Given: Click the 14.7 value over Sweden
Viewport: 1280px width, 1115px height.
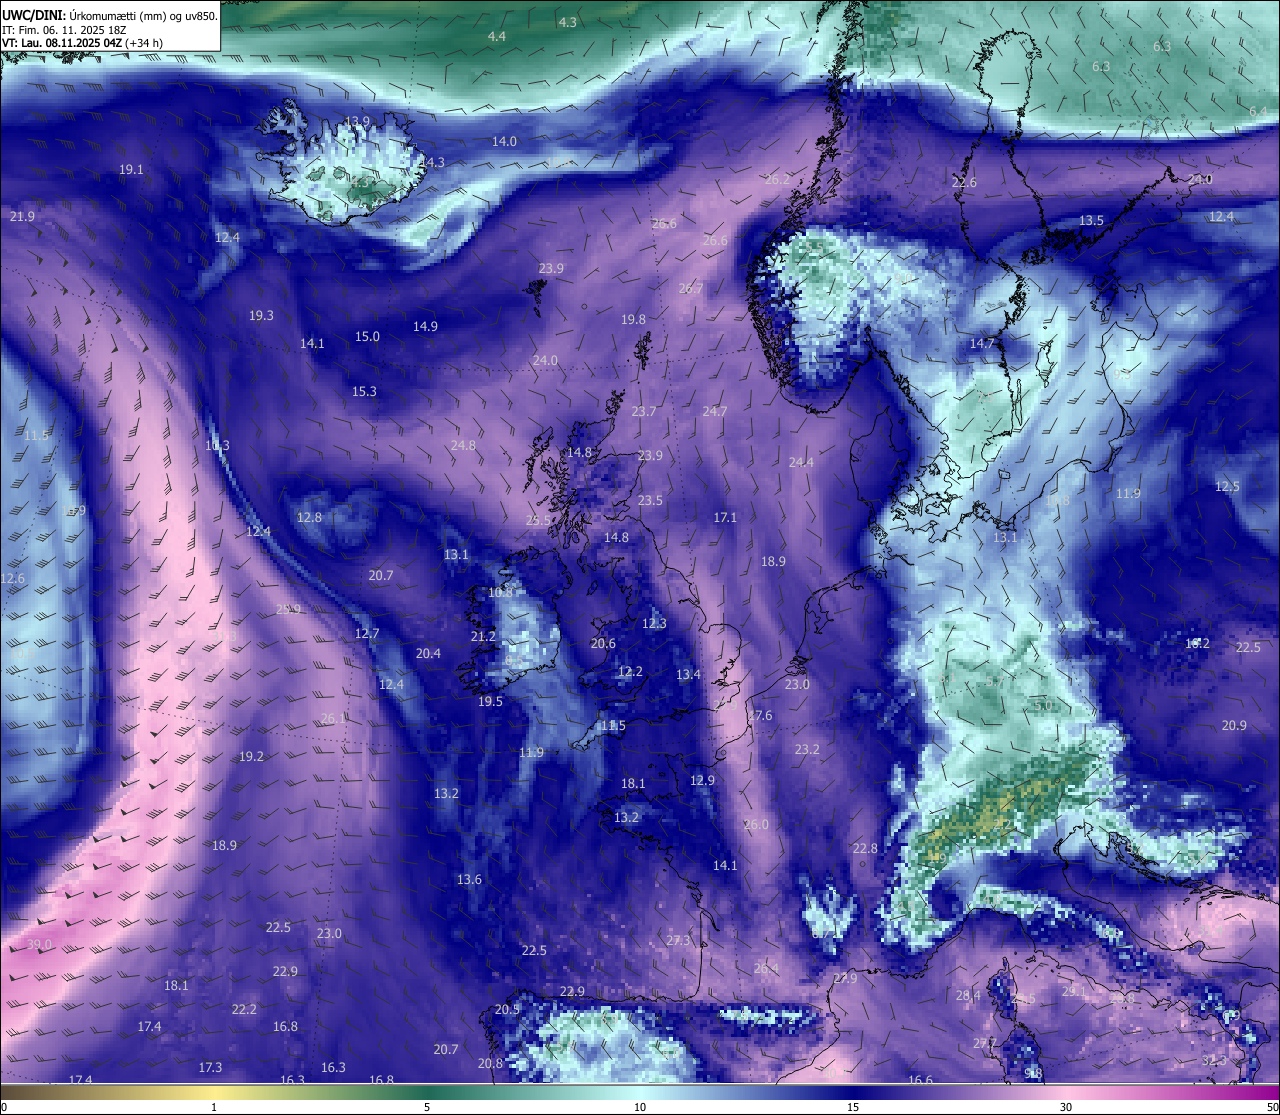Looking at the screenshot, I should click(982, 344).
